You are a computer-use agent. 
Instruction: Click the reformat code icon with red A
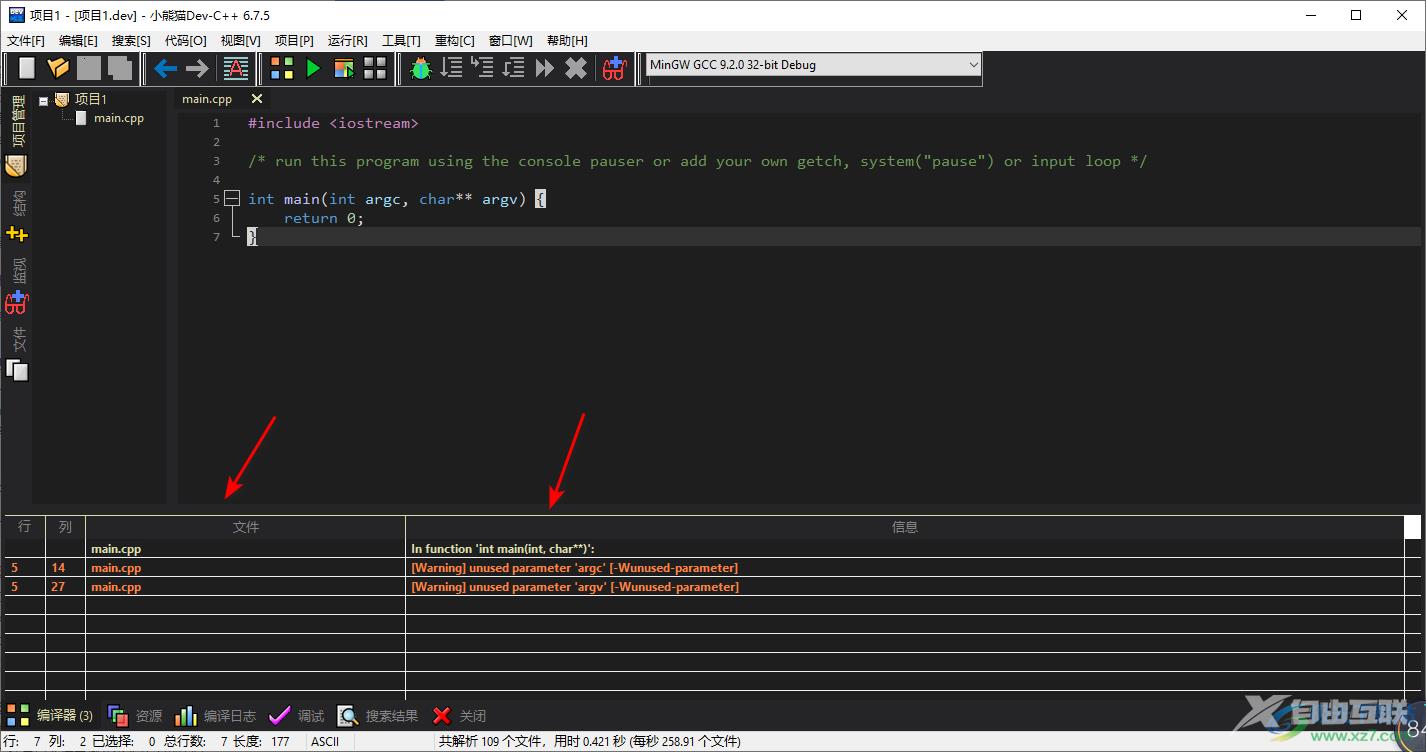coord(236,68)
